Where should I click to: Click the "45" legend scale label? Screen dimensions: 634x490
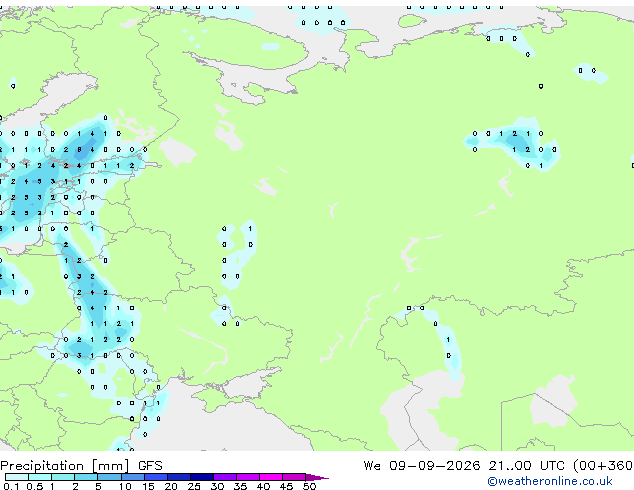coord(286,486)
